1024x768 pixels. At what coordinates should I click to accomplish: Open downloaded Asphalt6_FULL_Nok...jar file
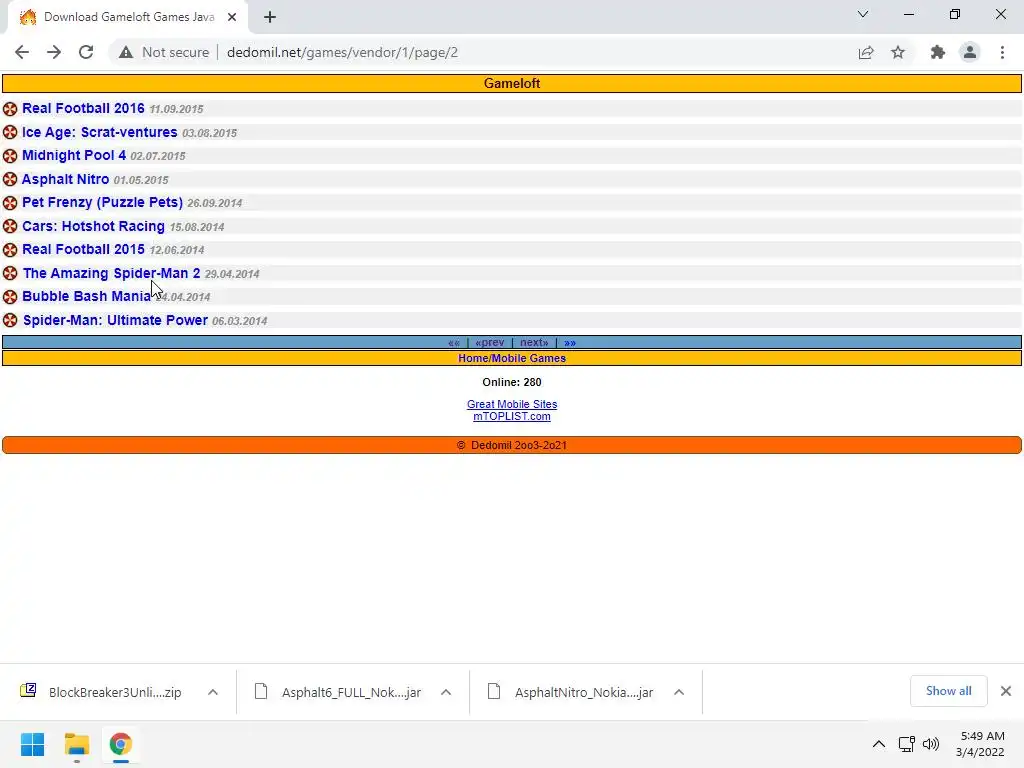pyautogui.click(x=340, y=692)
